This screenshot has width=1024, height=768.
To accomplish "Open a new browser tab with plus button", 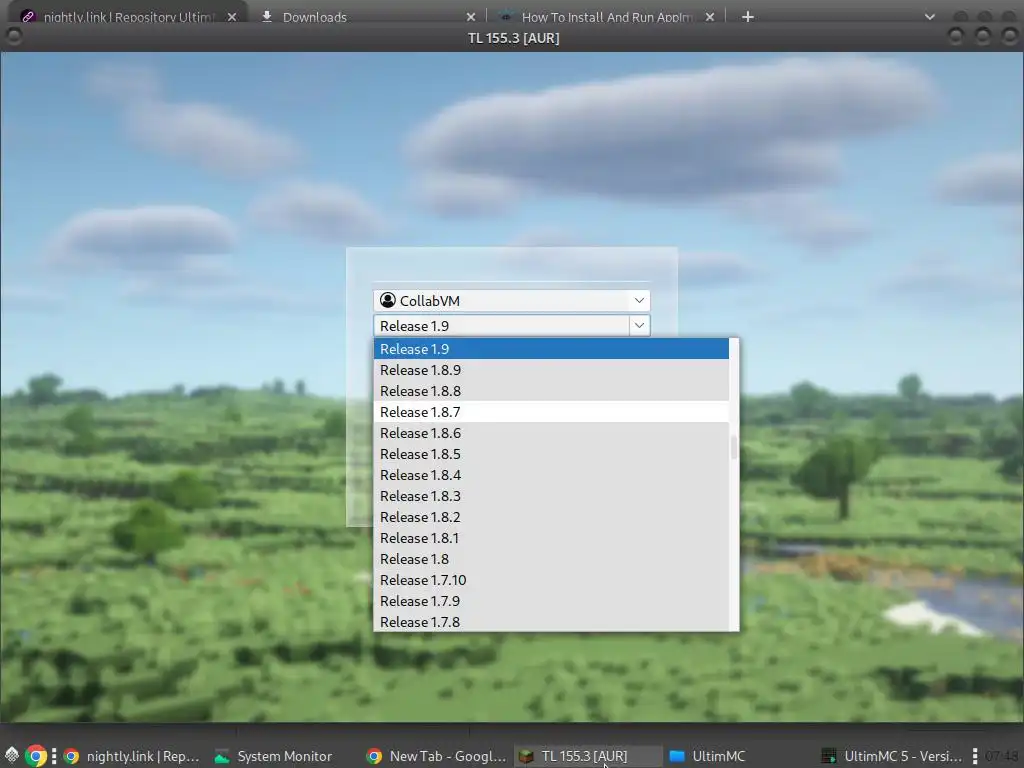I will (x=748, y=17).
